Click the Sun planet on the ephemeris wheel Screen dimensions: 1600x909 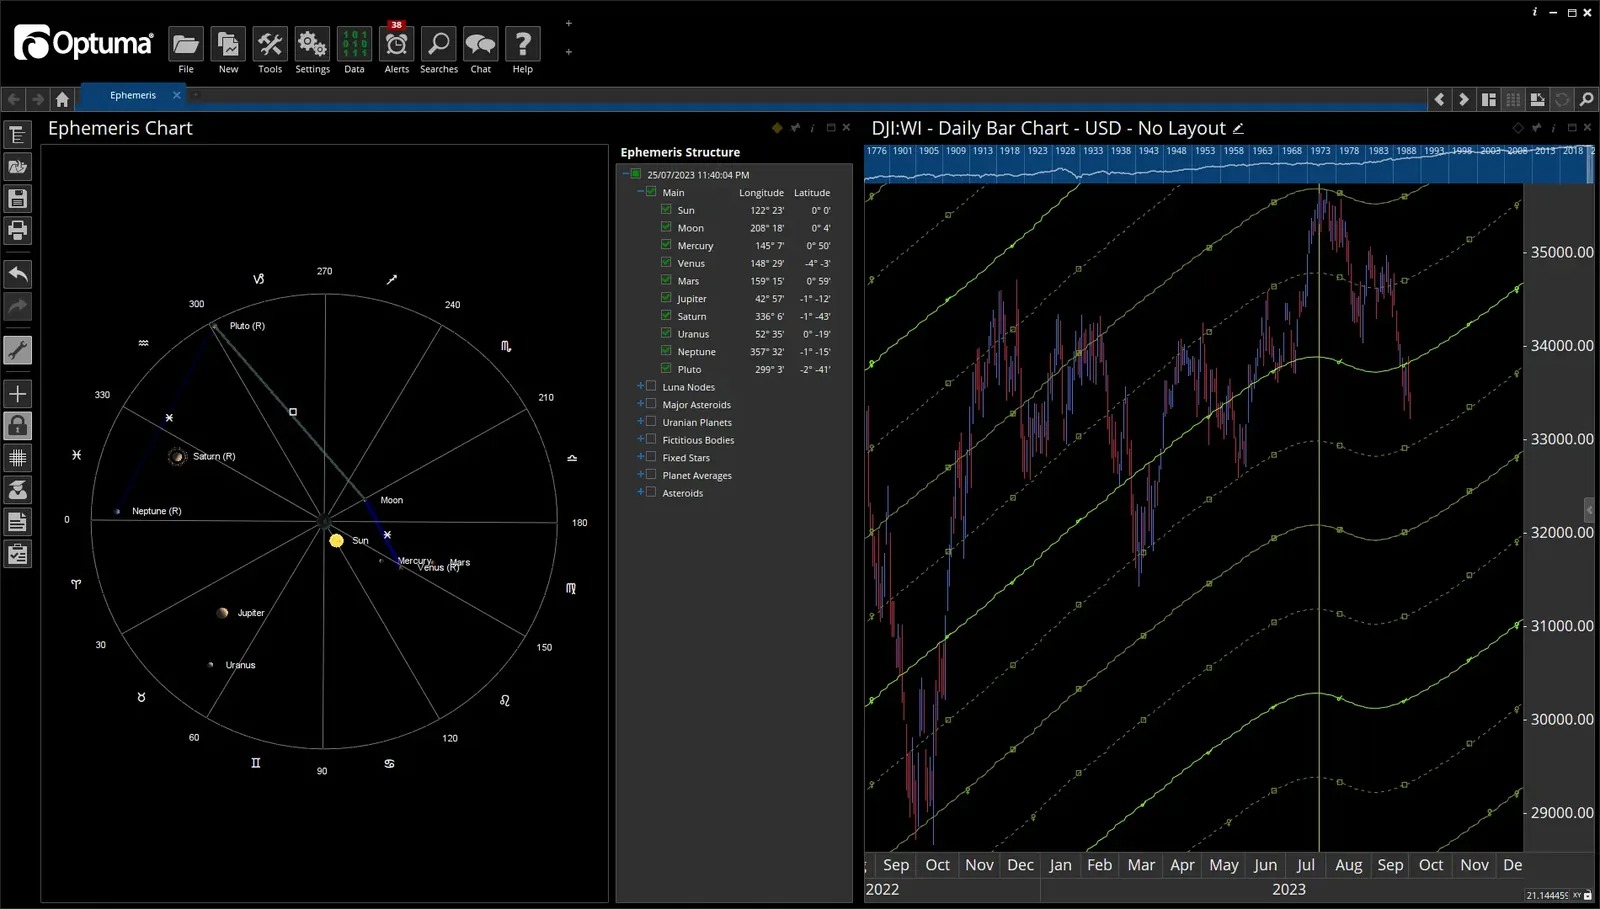pos(337,541)
